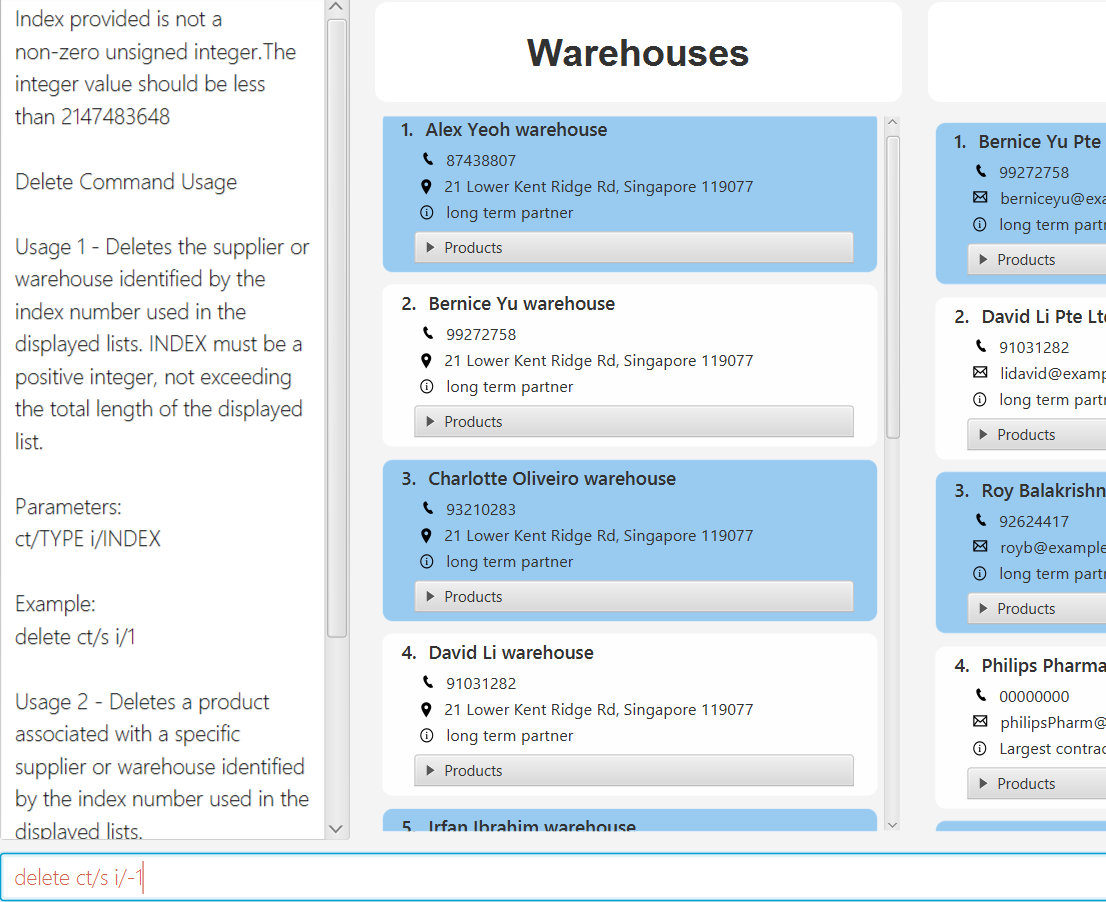Image resolution: width=1106 pixels, height=902 pixels.
Task: Click lidavid@example email text
Action: coord(1052,374)
